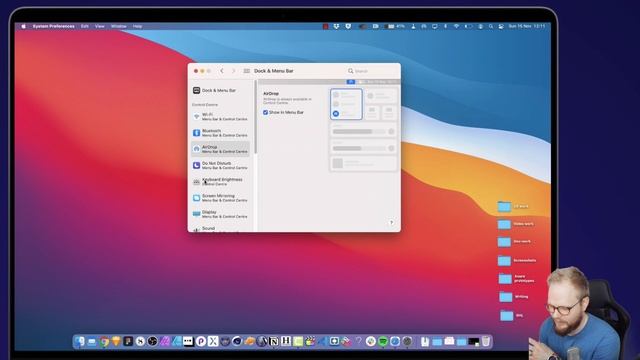
Task: Go back with the toolbar back arrow
Action: coord(222,71)
